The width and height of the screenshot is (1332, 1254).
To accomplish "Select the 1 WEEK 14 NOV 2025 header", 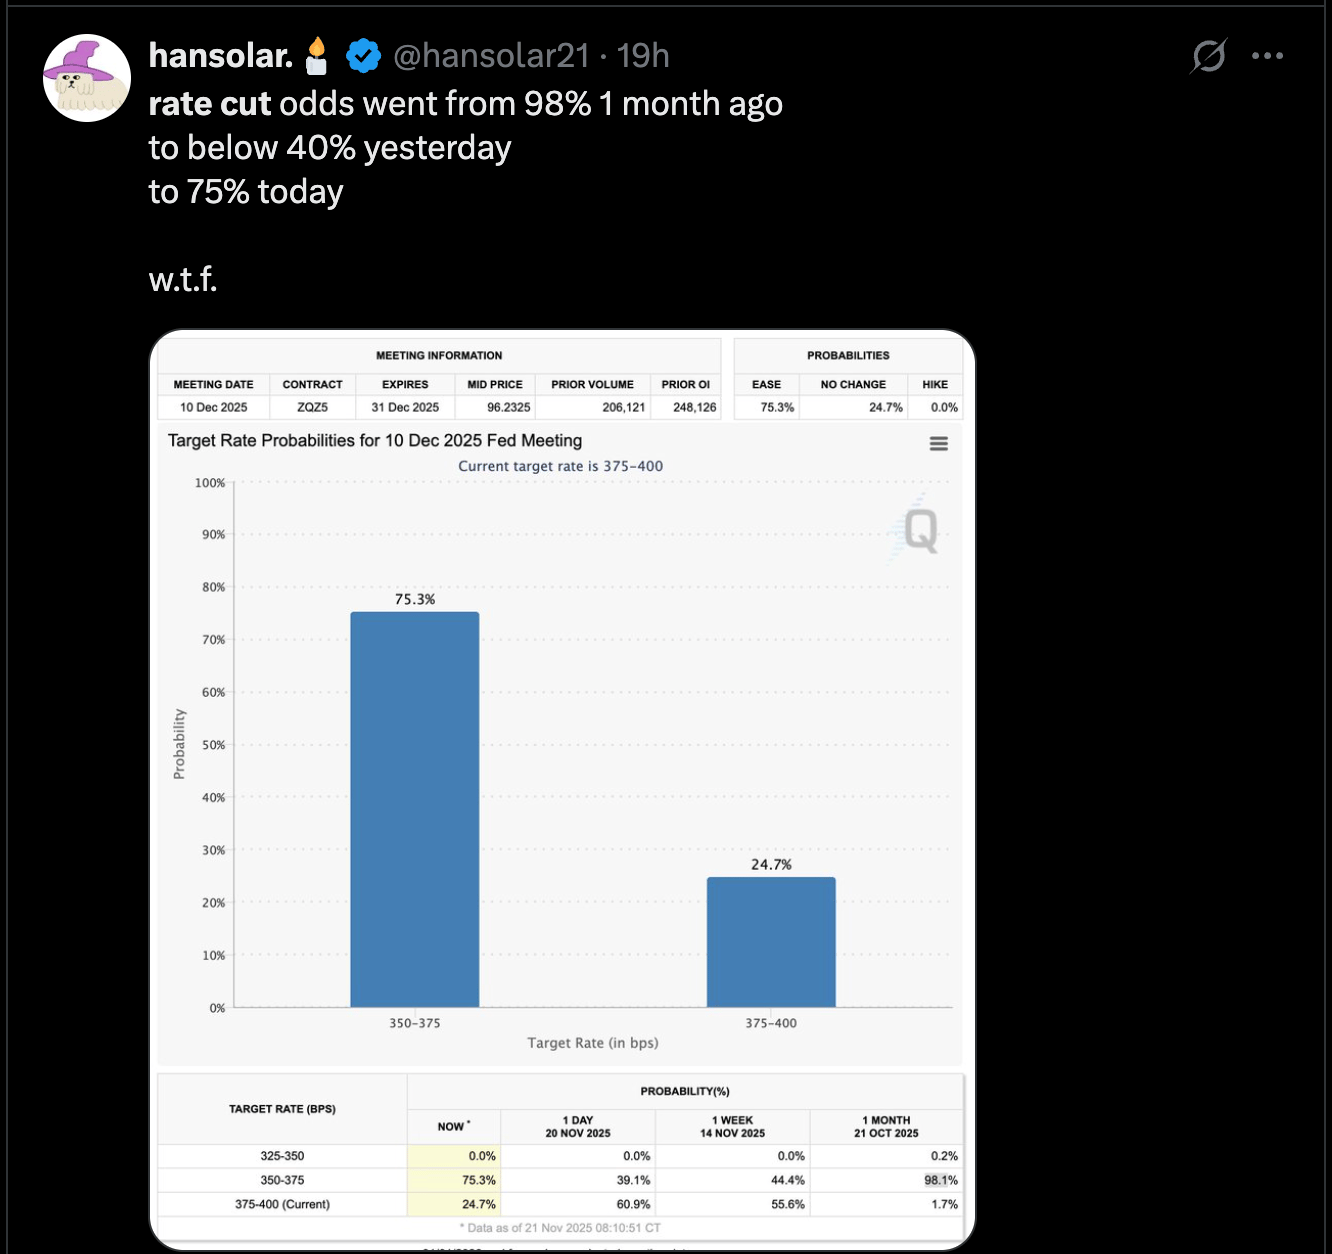I will click(732, 1126).
